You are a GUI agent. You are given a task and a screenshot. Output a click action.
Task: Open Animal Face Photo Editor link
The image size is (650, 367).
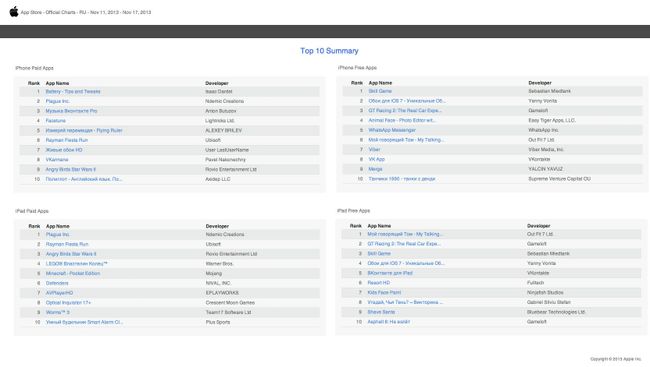402,120
